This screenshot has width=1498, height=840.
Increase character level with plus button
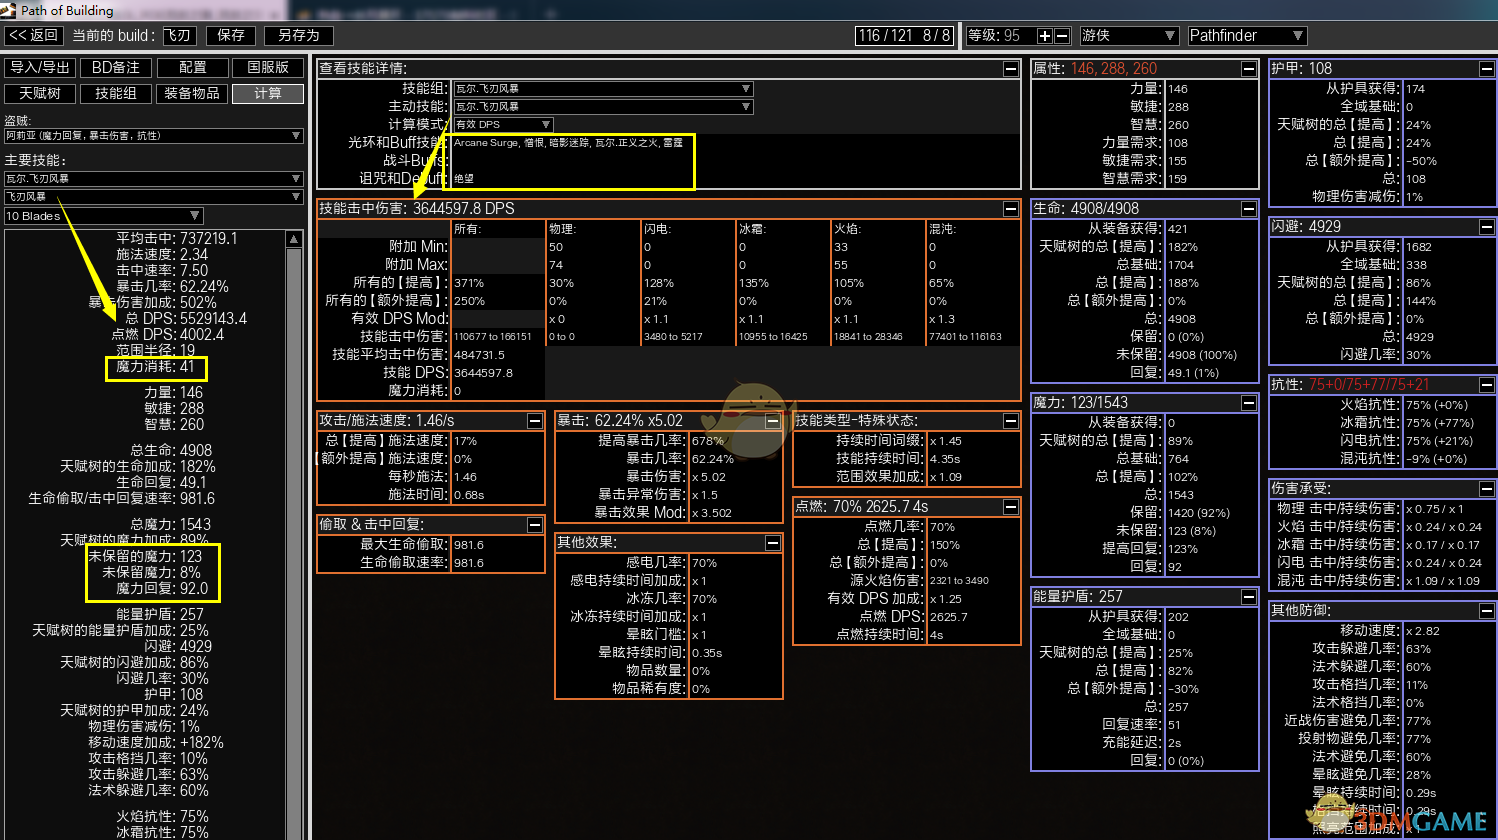click(x=1045, y=36)
